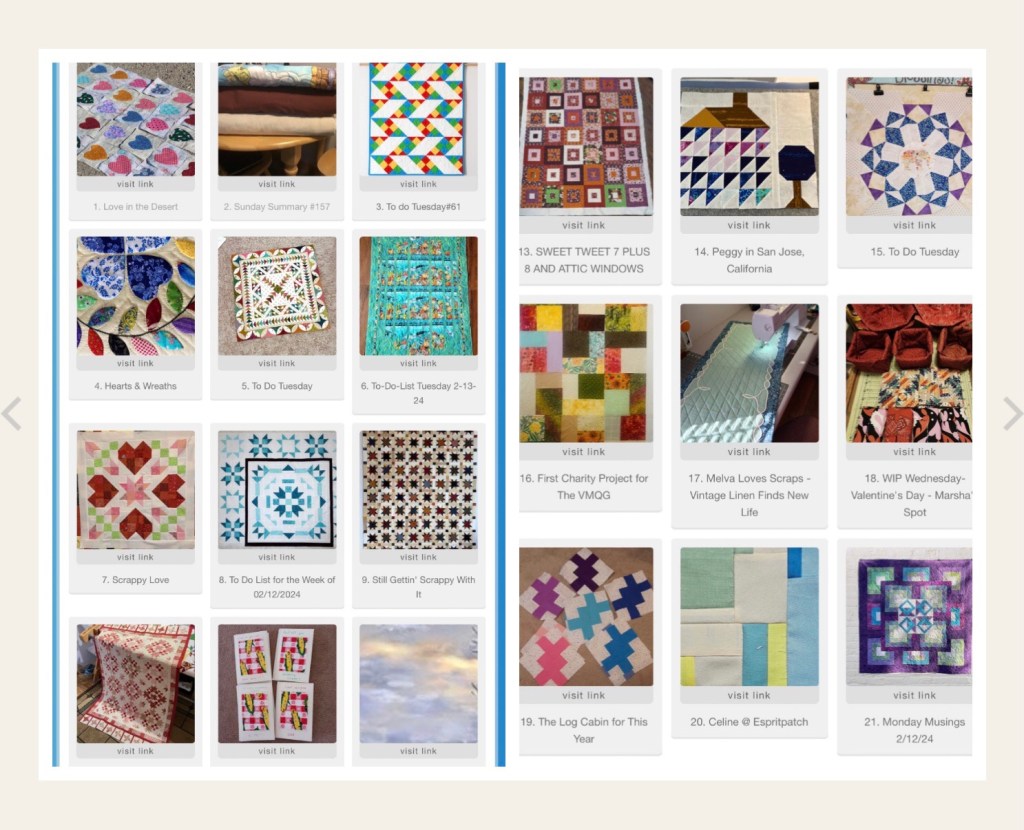Viewport: 1024px width, 830px height.
Task: Click Celine @ Espritpatch title link
Action: coord(749,722)
